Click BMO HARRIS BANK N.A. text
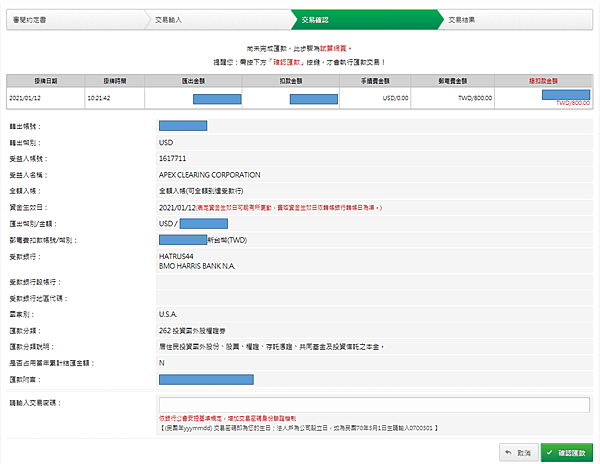 click(x=197, y=266)
